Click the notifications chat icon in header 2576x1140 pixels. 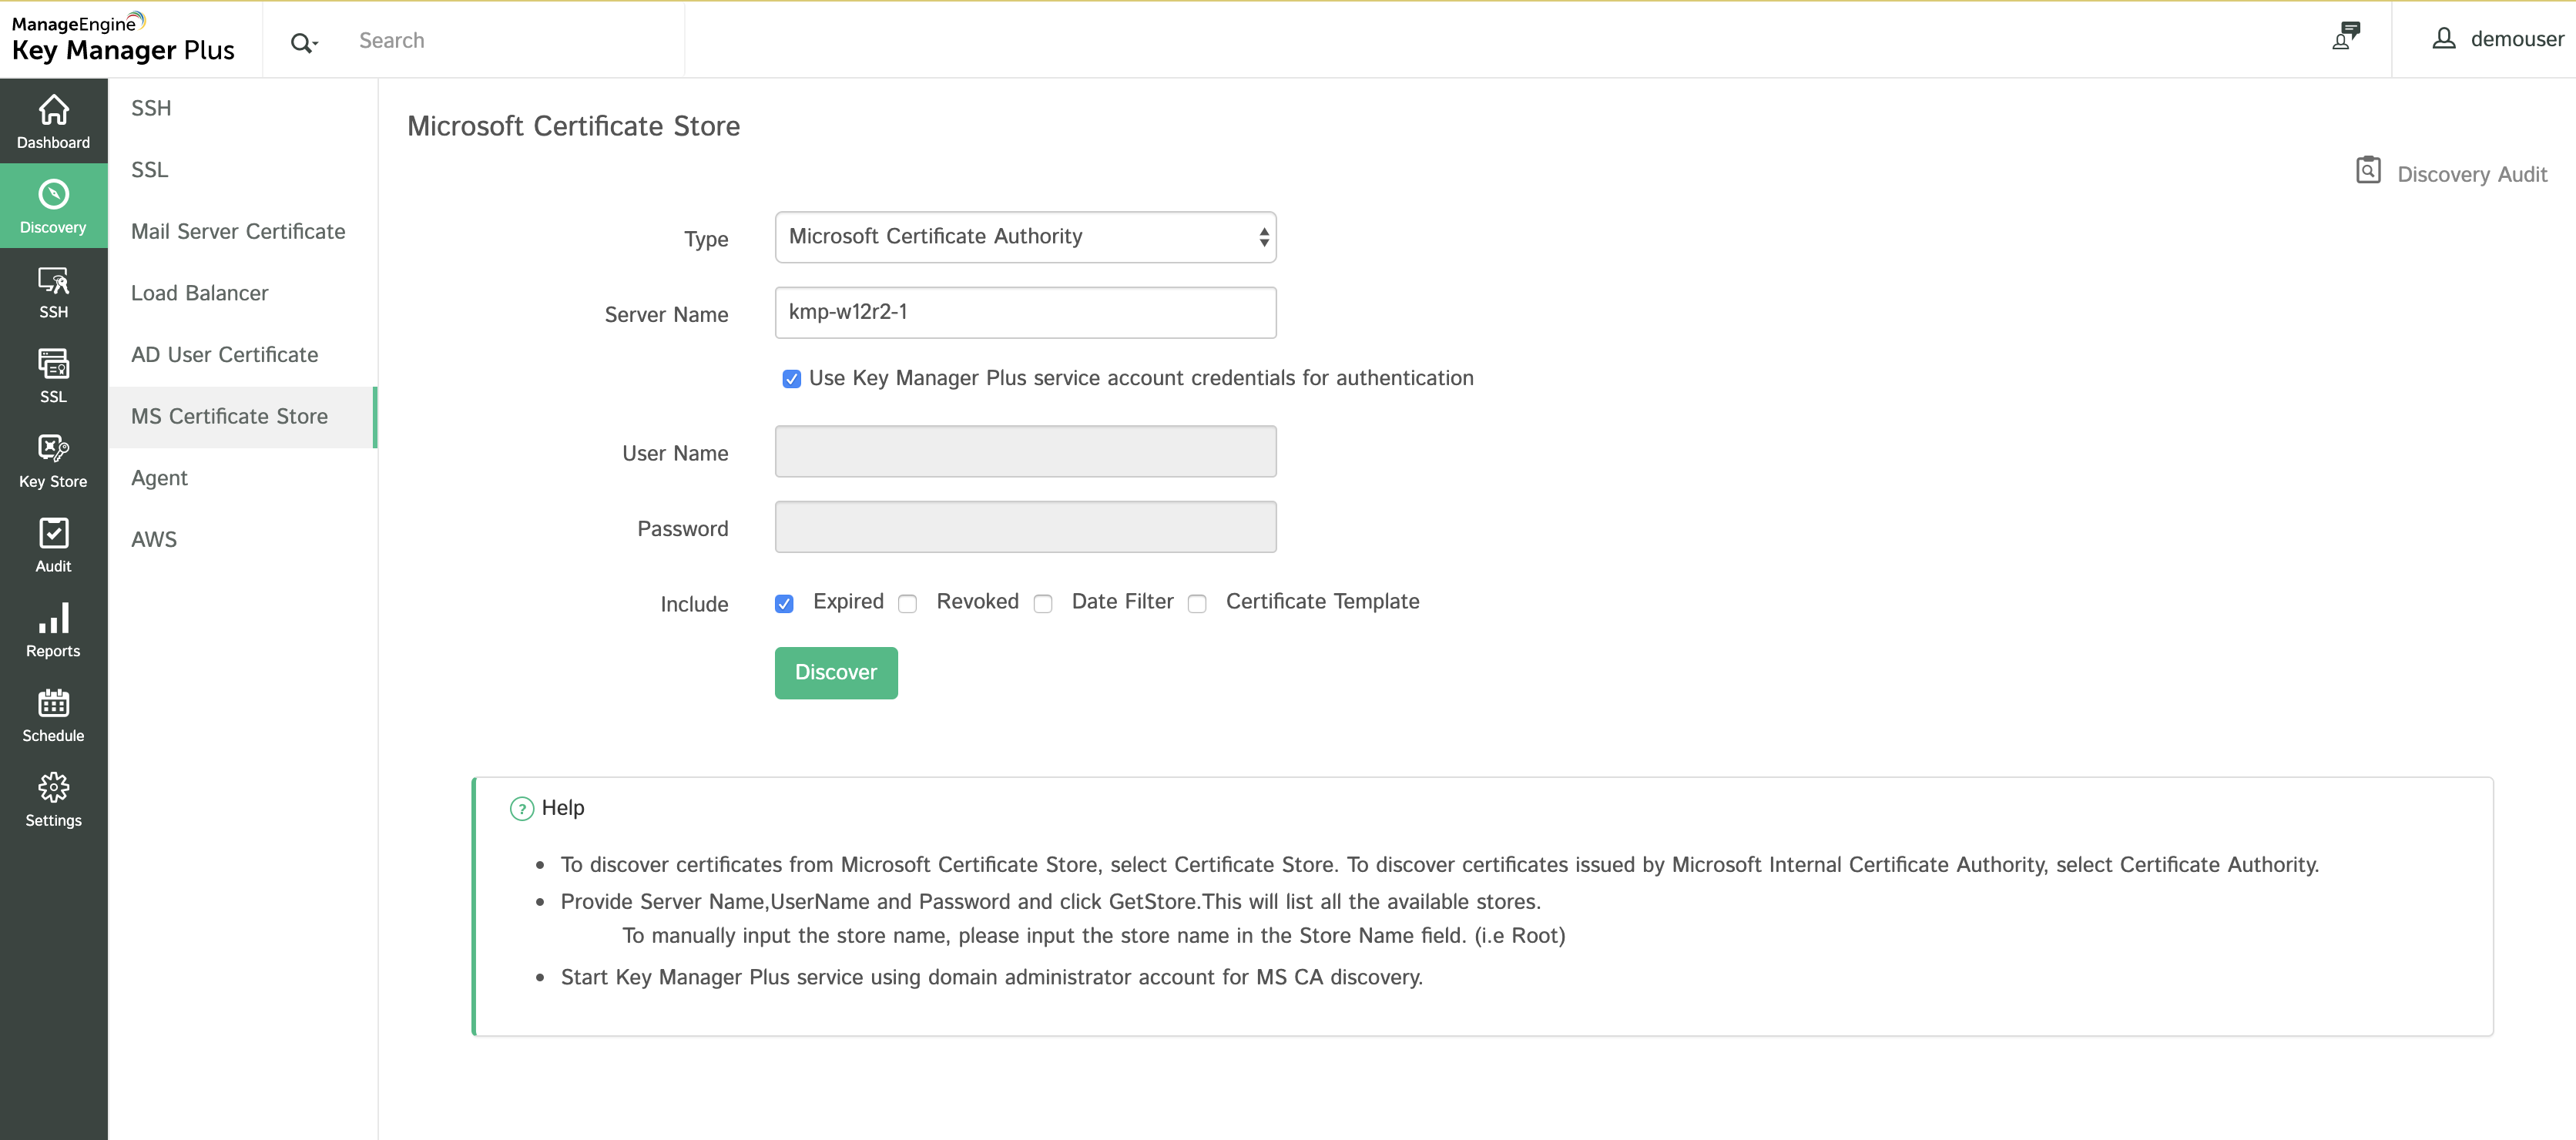pos(2345,36)
